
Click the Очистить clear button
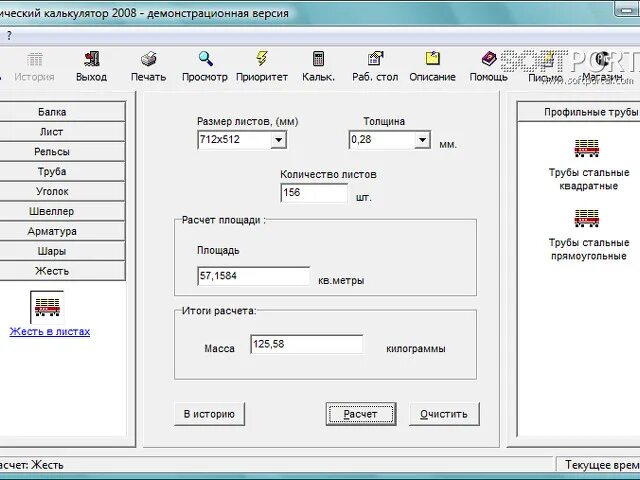click(444, 414)
